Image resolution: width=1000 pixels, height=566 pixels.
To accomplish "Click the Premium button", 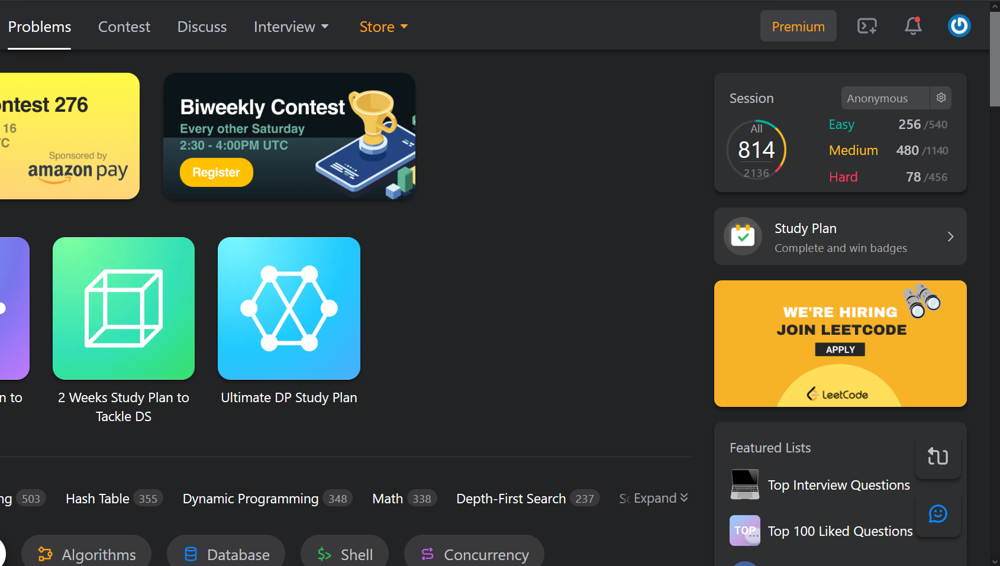I will pos(798,26).
